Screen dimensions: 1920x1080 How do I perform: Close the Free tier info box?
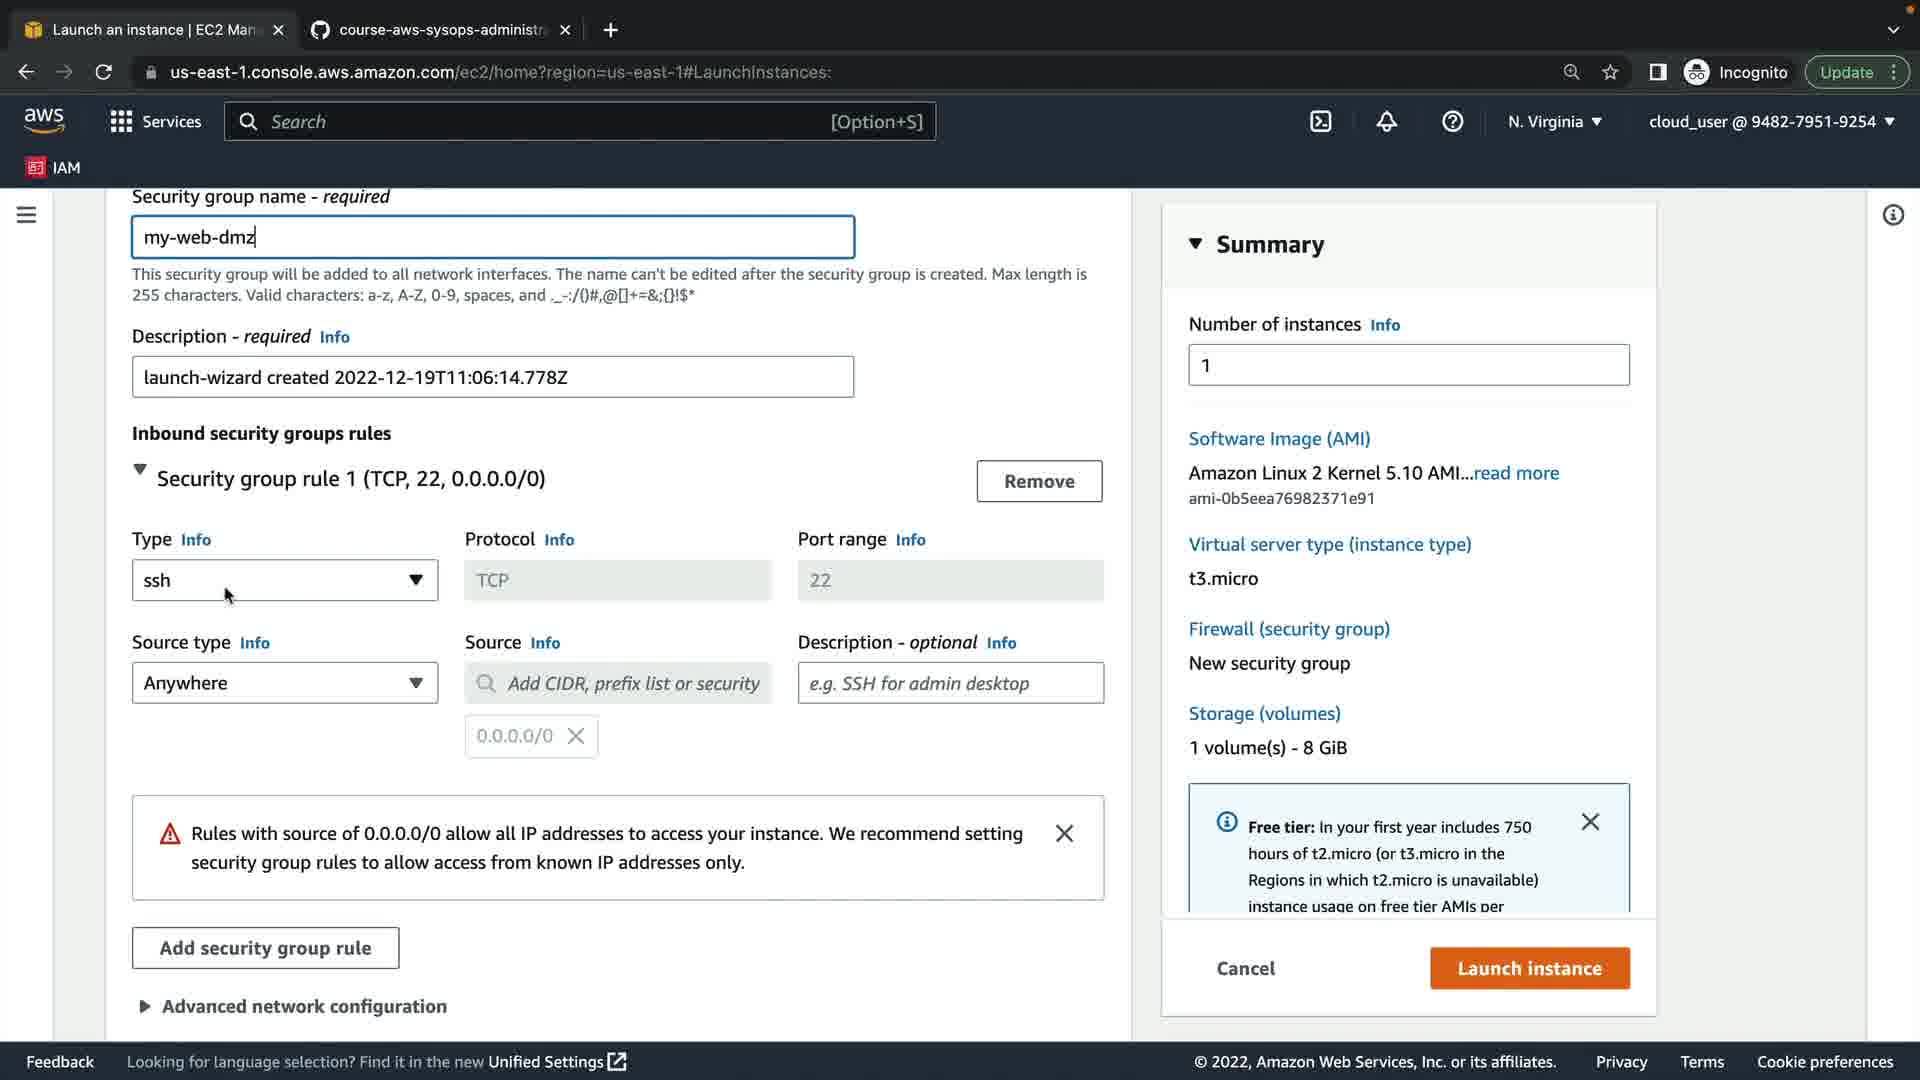click(x=1590, y=822)
